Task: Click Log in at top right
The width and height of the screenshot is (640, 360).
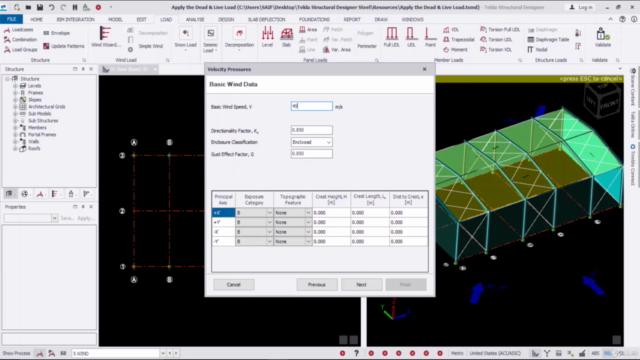Action: click(581, 7)
